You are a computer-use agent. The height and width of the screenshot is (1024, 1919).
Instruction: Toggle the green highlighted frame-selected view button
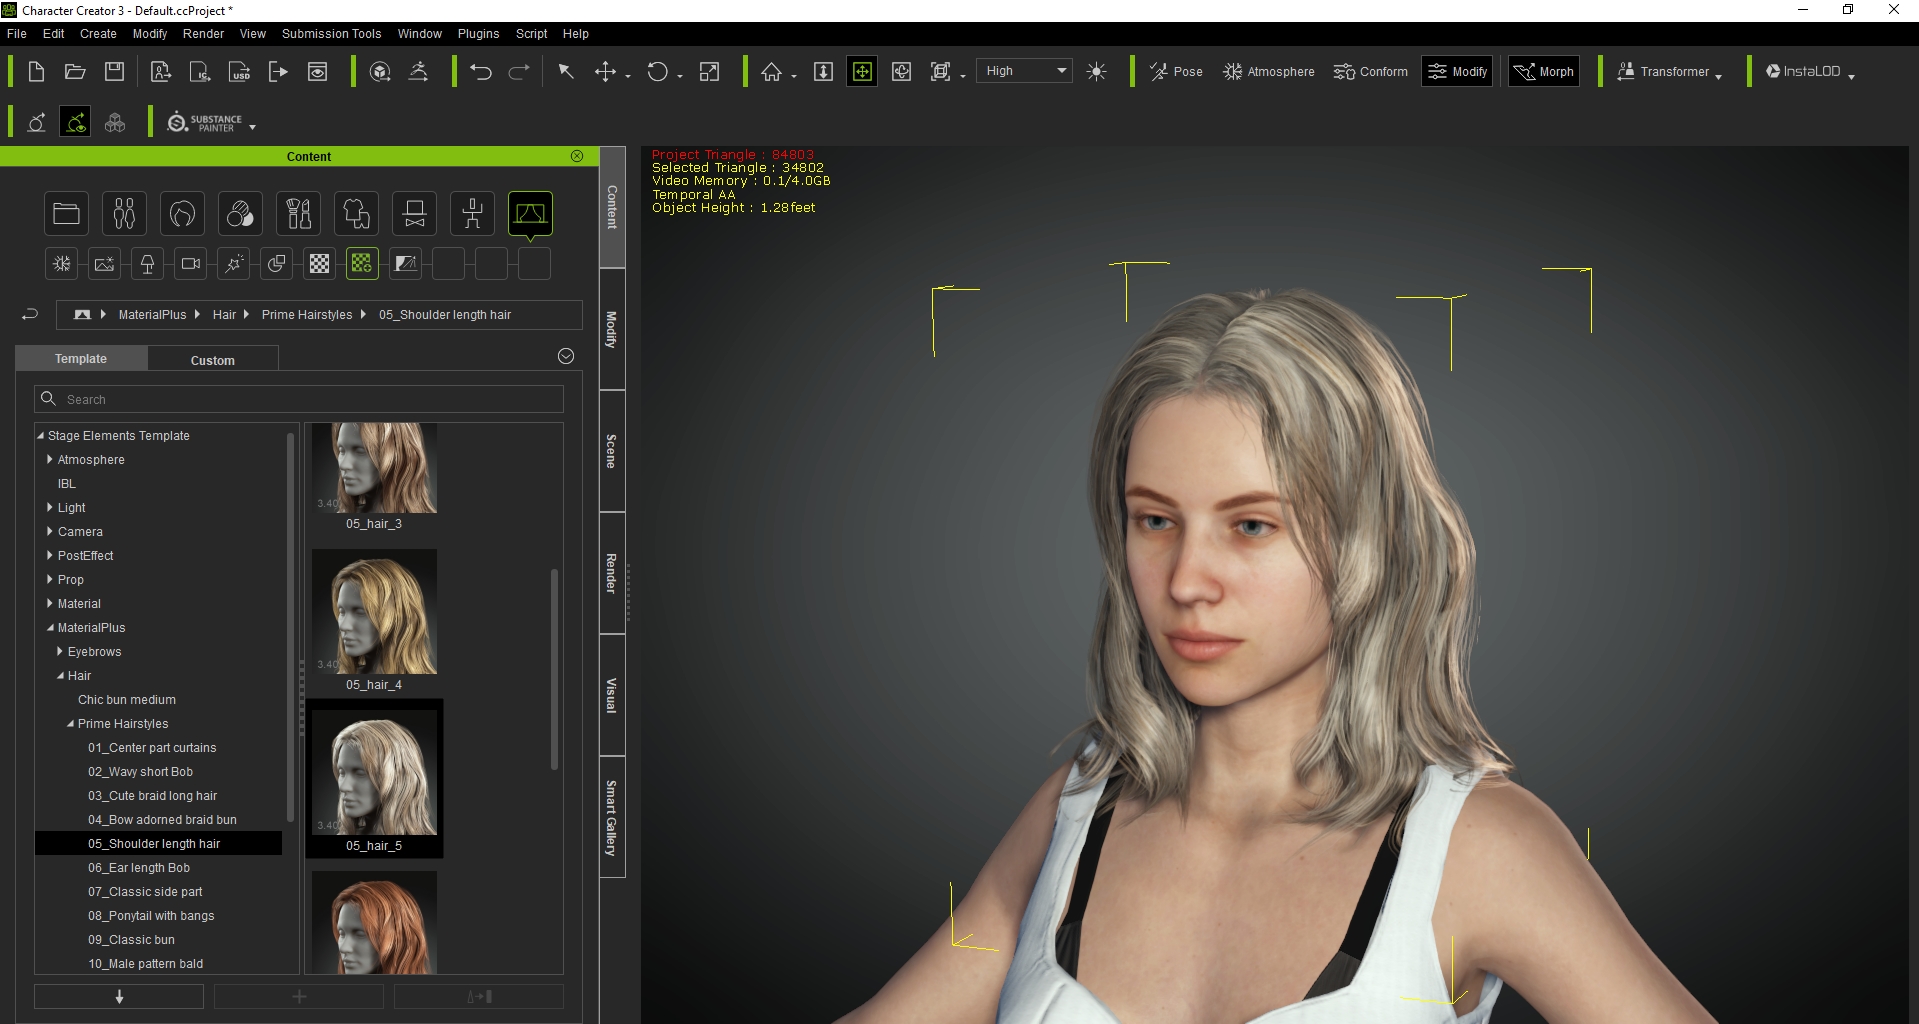[862, 71]
